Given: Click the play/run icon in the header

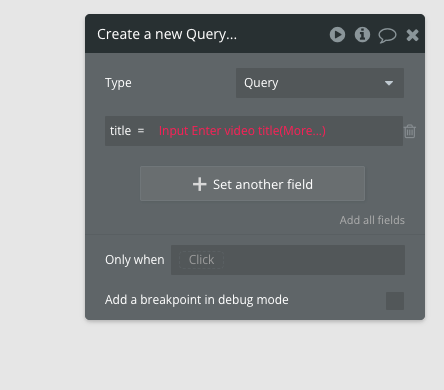Looking at the screenshot, I should 337,35.
